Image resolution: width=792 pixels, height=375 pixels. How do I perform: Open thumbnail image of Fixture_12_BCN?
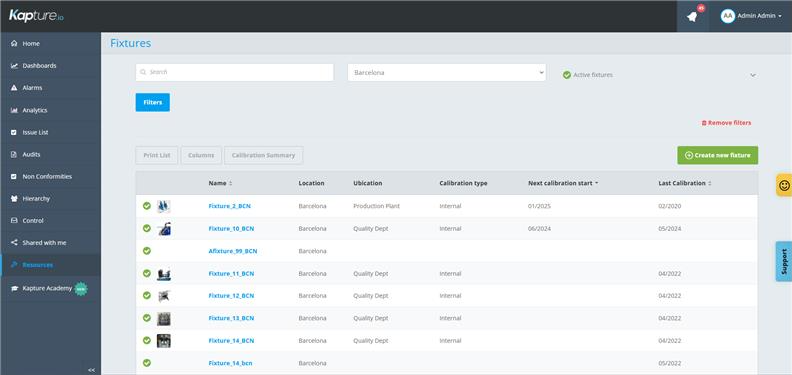coord(164,296)
